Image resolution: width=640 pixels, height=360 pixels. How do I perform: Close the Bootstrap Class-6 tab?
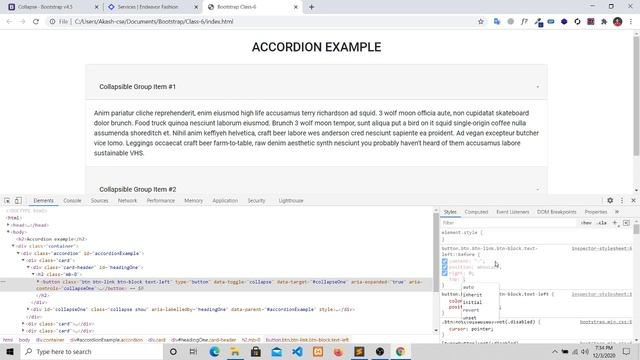point(296,7)
